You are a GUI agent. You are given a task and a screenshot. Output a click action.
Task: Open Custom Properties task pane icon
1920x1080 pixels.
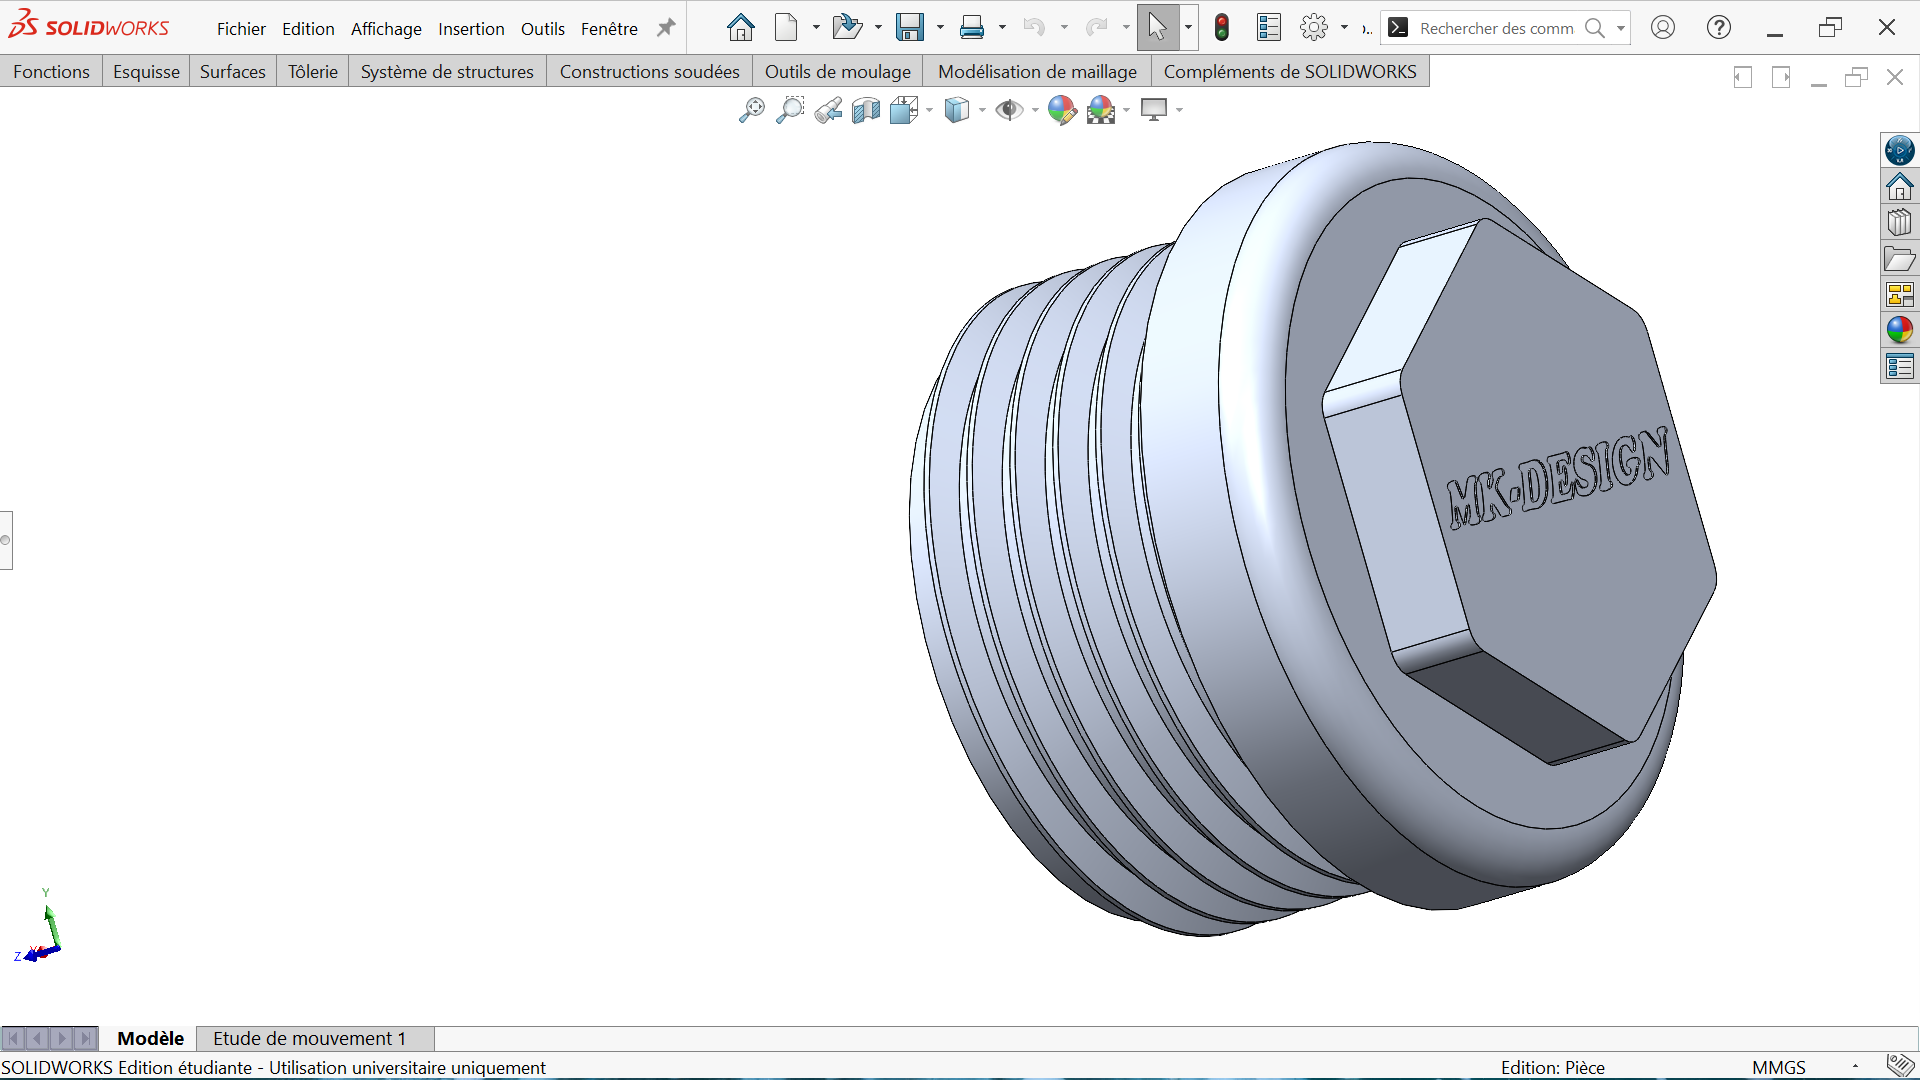[x=1900, y=367]
